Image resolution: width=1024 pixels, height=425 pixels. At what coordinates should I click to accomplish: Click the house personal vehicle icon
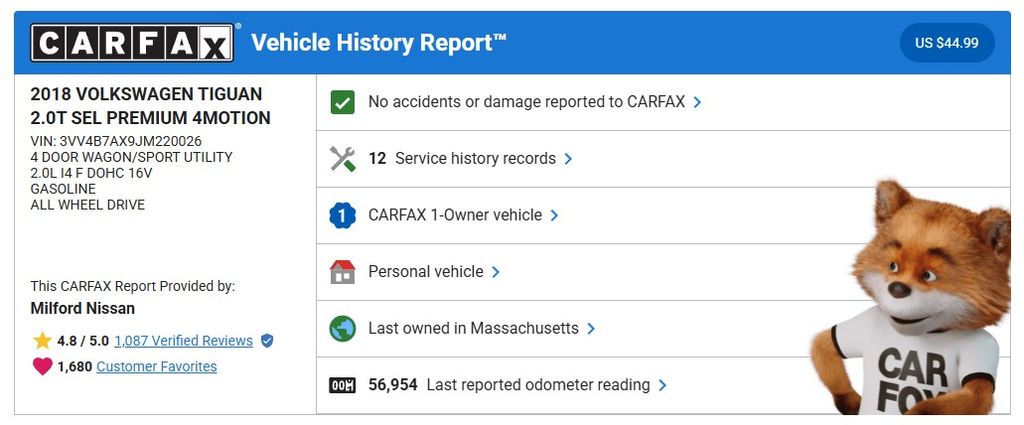point(343,272)
